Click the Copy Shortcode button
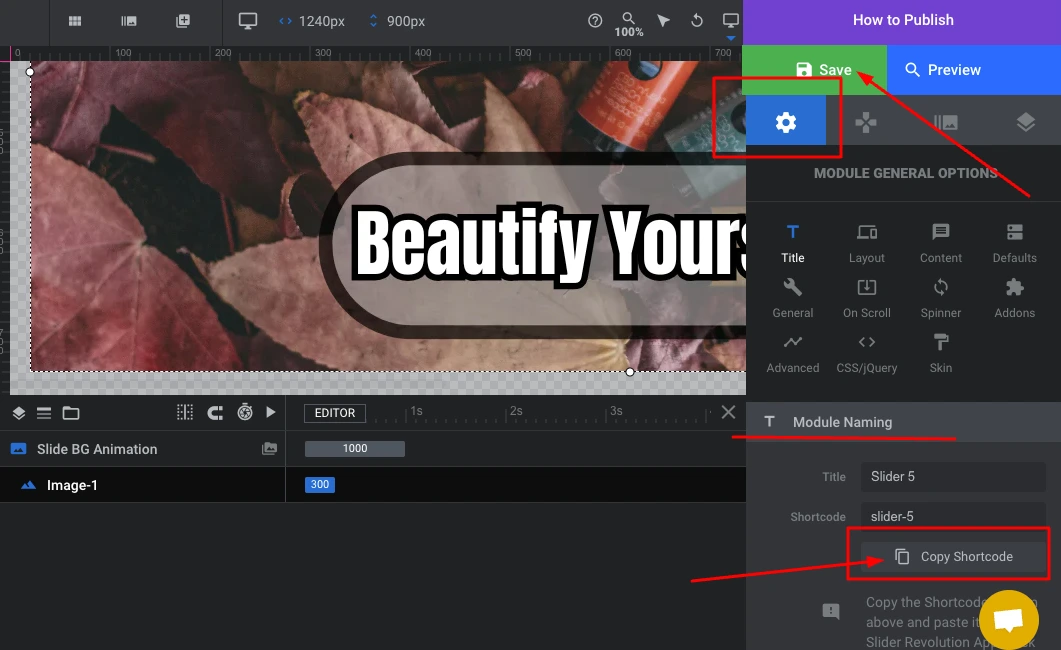Viewport: 1061px width, 650px height. pos(953,557)
